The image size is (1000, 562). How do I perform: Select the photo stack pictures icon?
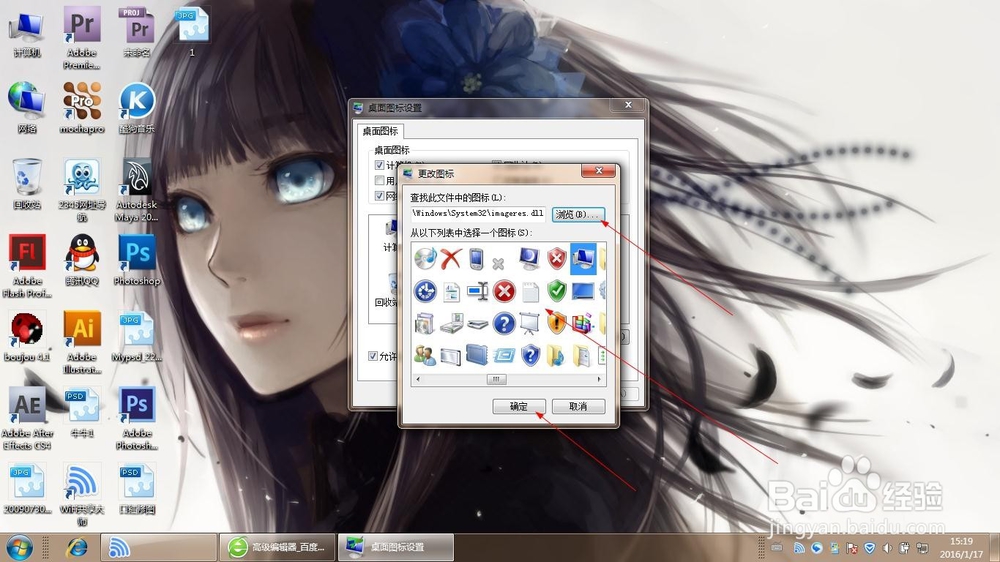(x=425, y=323)
